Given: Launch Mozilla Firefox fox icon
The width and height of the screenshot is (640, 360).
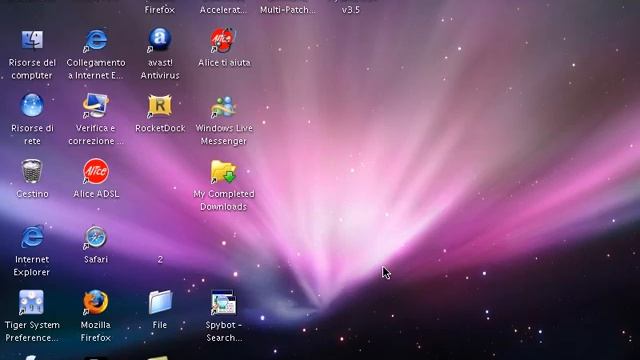Looking at the screenshot, I should [96, 302].
